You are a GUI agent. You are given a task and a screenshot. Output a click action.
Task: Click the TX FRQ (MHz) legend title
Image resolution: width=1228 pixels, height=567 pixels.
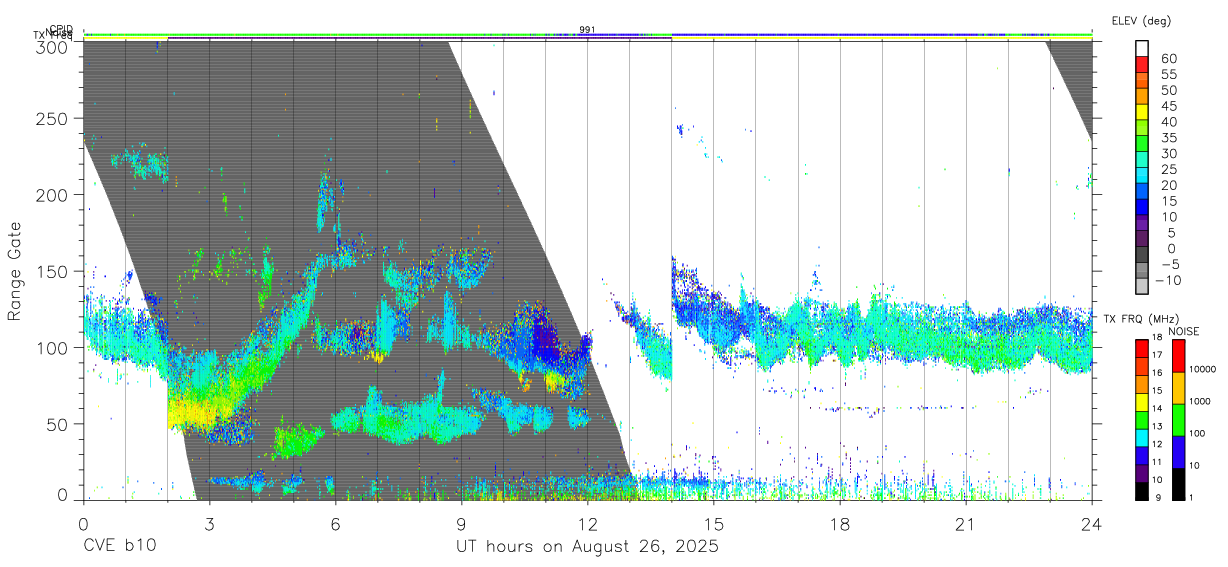pyautogui.click(x=1141, y=319)
